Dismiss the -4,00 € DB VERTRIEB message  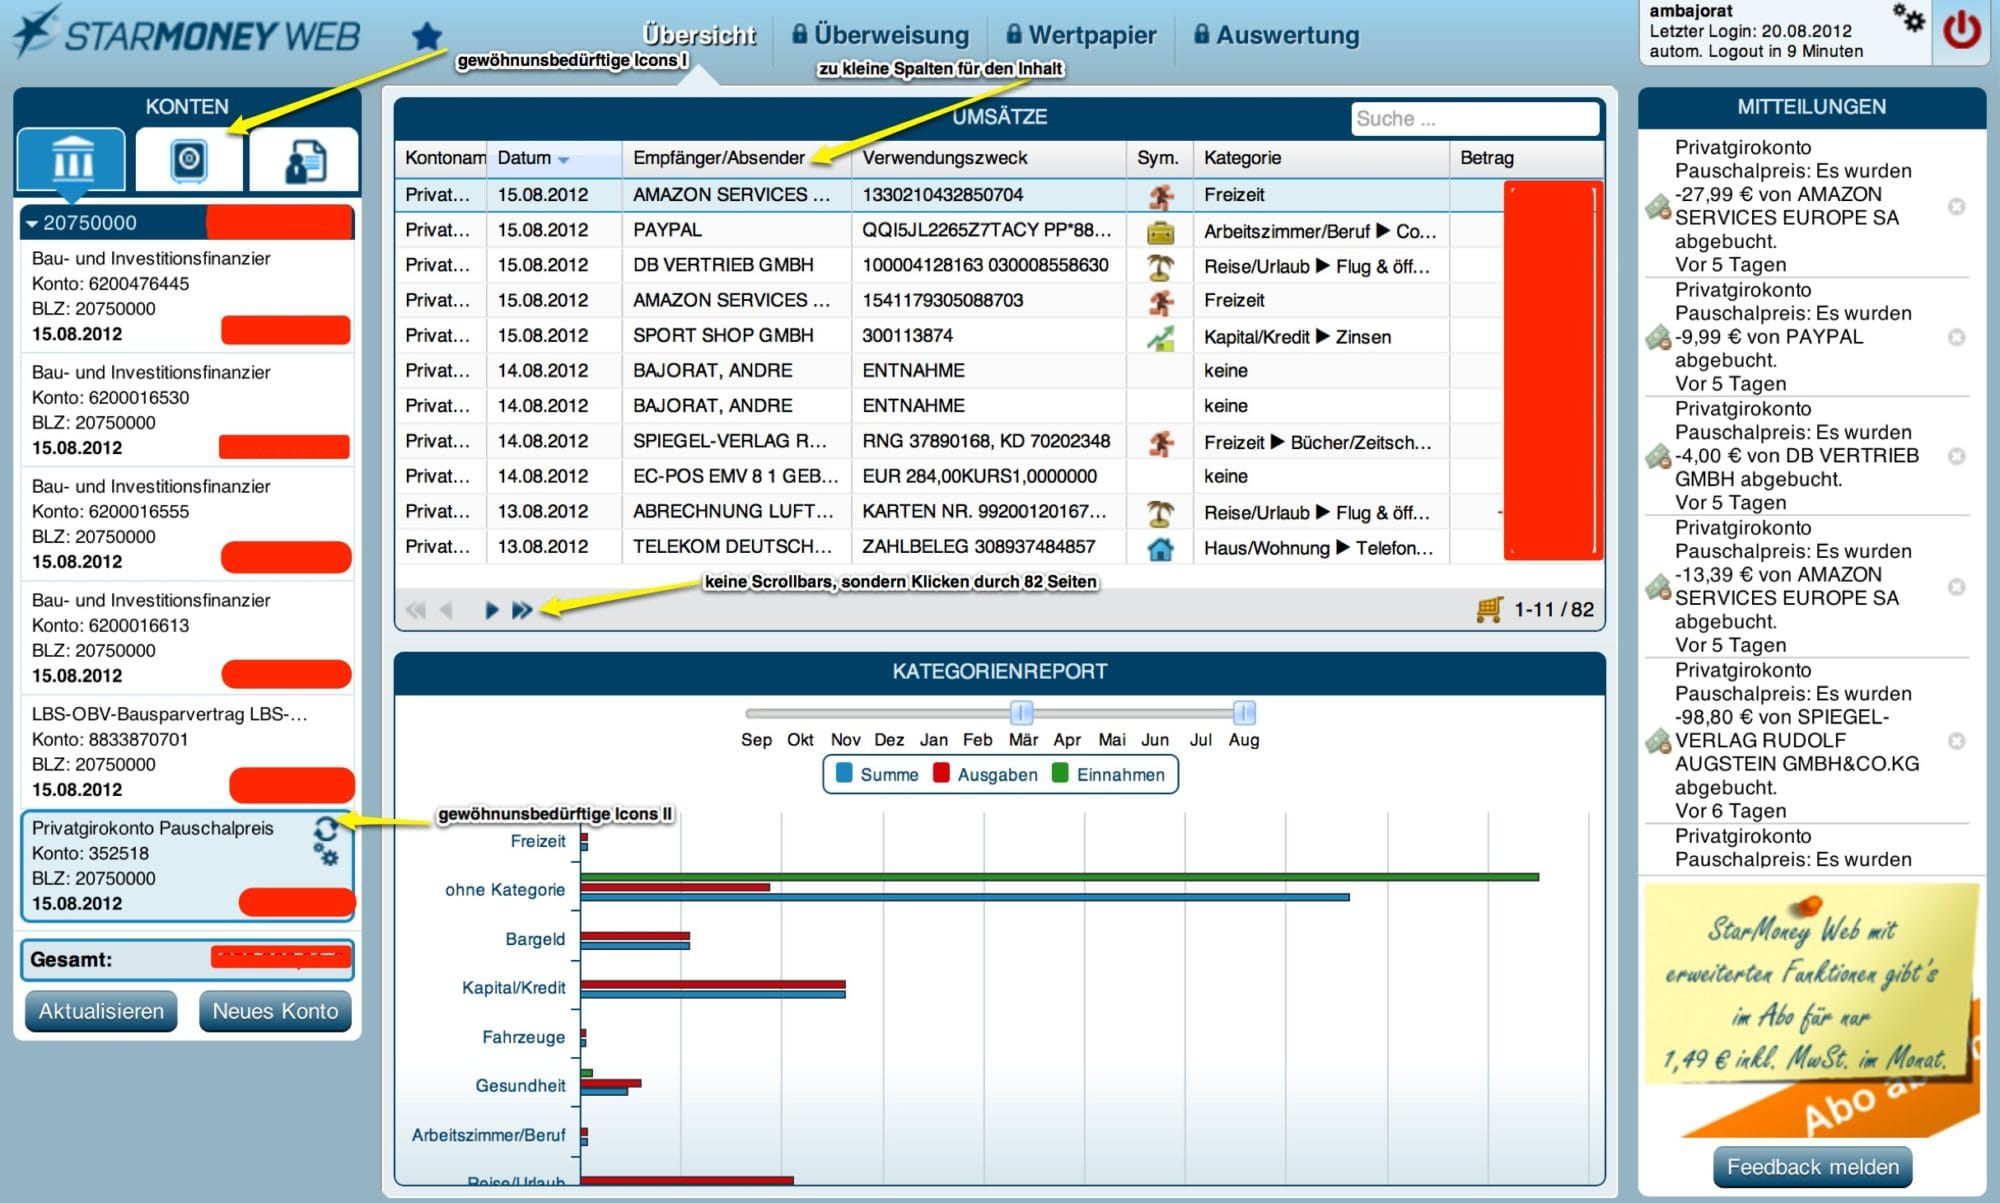[1956, 457]
